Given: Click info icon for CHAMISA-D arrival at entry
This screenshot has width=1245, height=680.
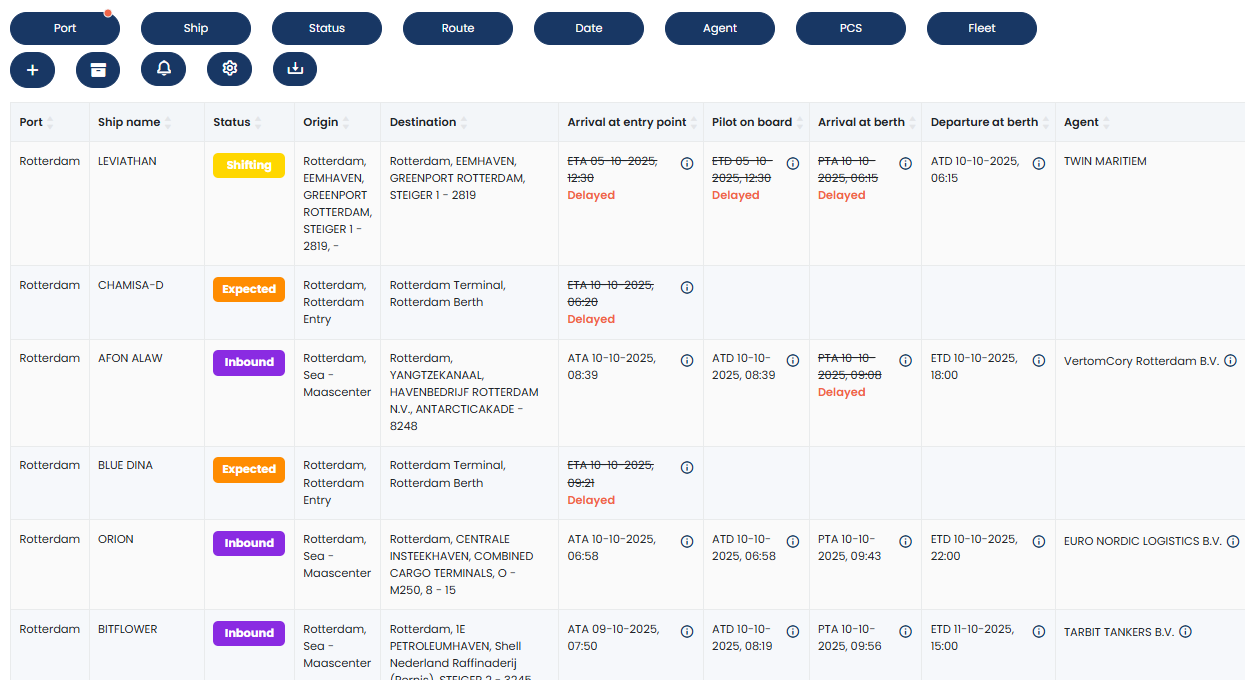Looking at the screenshot, I should click(x=687, y=288).
